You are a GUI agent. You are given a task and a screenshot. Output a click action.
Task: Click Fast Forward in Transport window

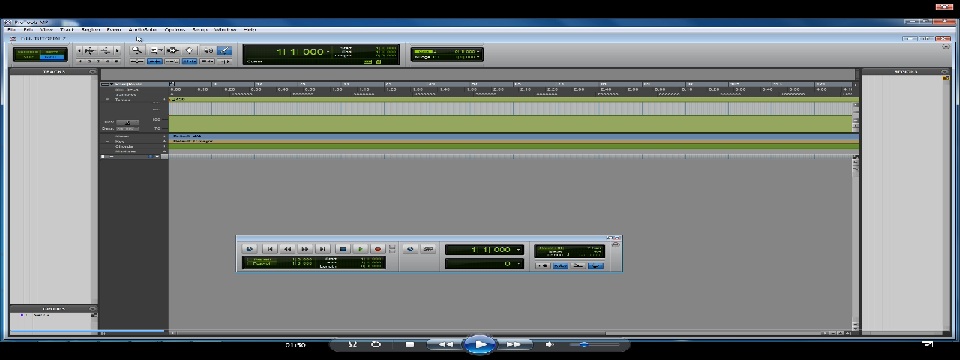(305, 249)
